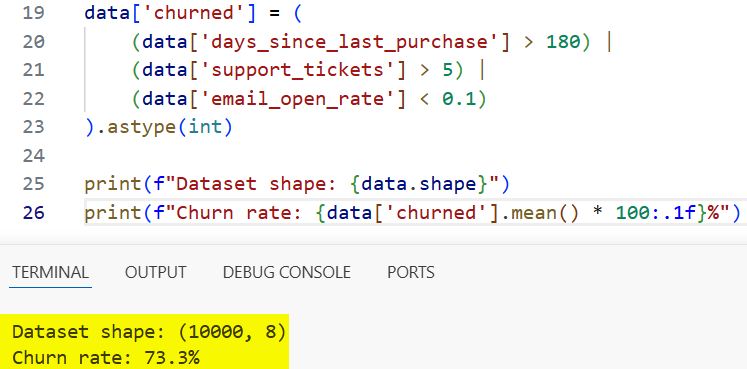Screen dimensions: 747x369
Task: Open the DEBUG CONSOLE tab
Action: tap(286, 272)
